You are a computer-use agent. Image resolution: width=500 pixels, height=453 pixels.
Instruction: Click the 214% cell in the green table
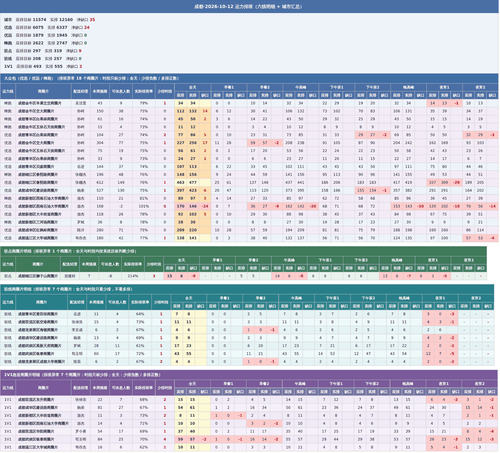pos(133,276)
